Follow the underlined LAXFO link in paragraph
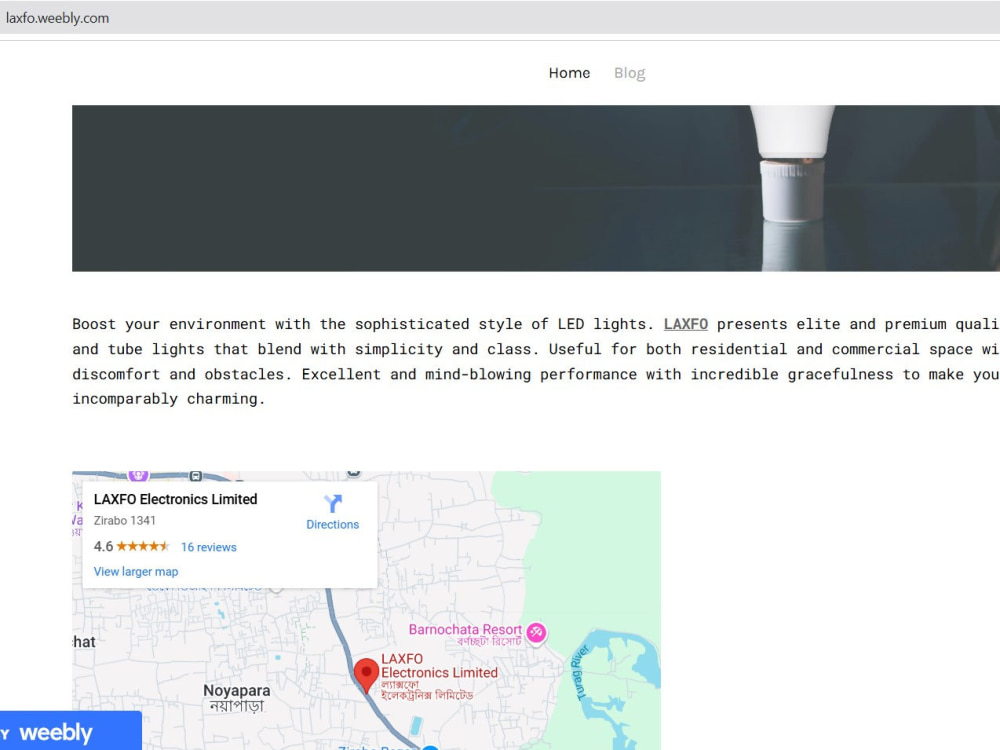The image size is (1000, 750). pos(686,324)
